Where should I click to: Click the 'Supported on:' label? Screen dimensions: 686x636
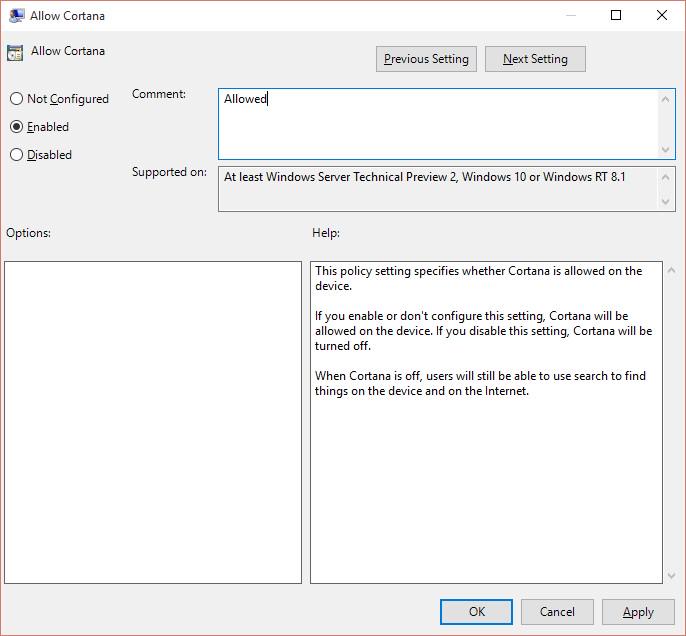(169, 172)
